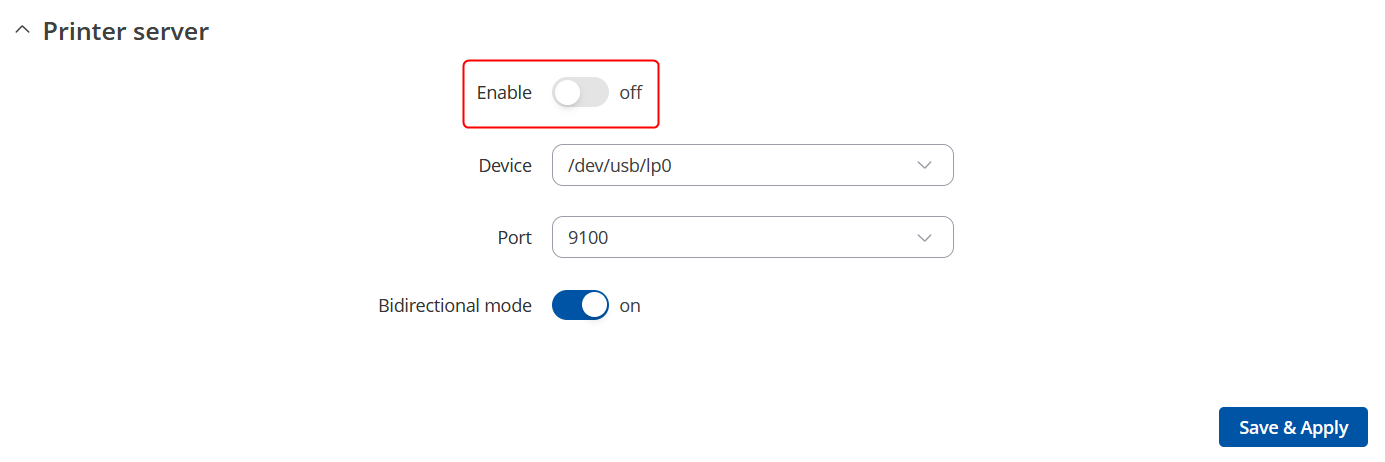Click the 9100 port value text

(588, 238)
